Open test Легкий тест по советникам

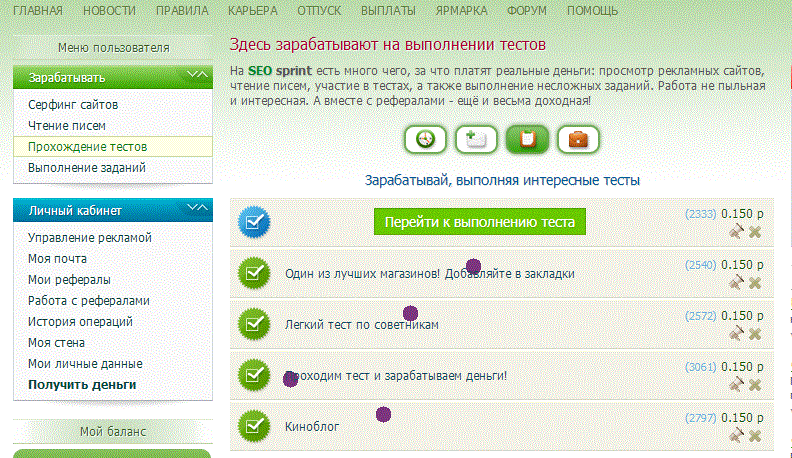click(362, 325)
